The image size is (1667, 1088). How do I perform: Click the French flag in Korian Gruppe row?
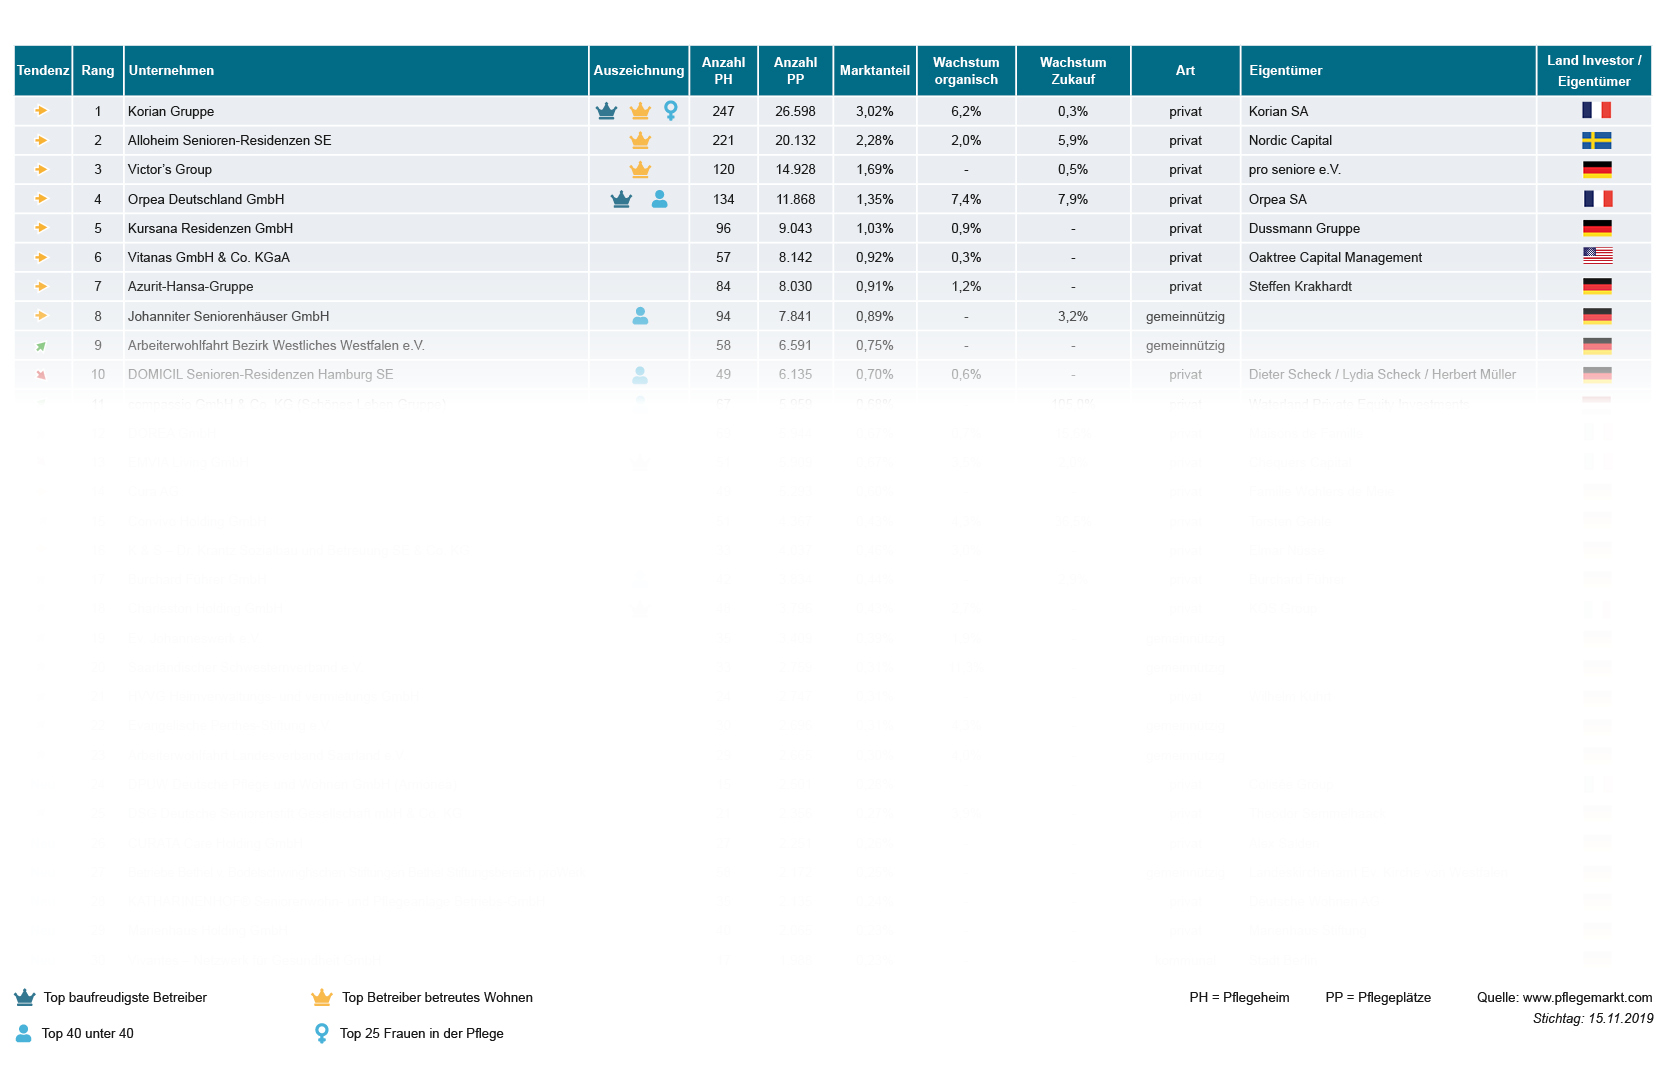(1597, 110)
